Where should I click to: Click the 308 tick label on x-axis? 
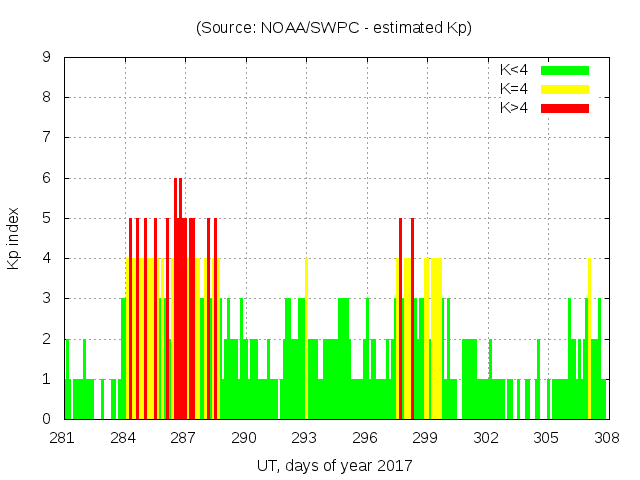point(607,438)
